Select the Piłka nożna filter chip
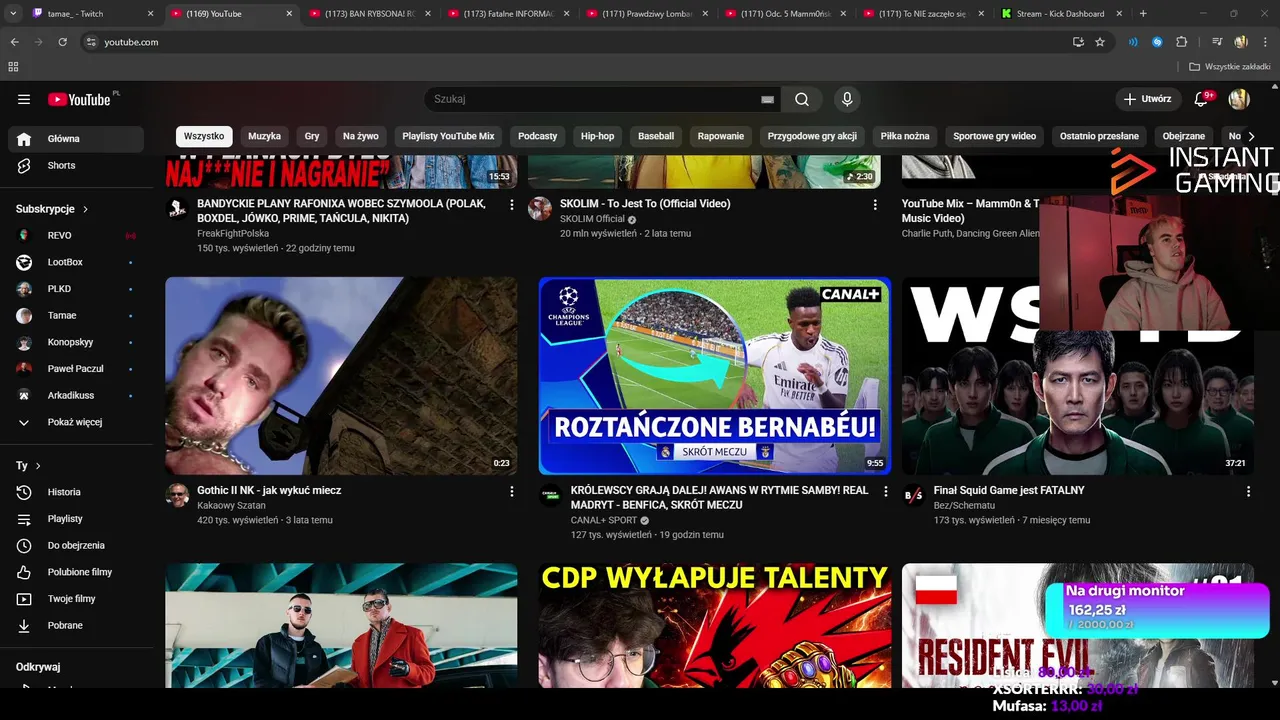This screenshot has height=720, width=1280. coord(905,136)
